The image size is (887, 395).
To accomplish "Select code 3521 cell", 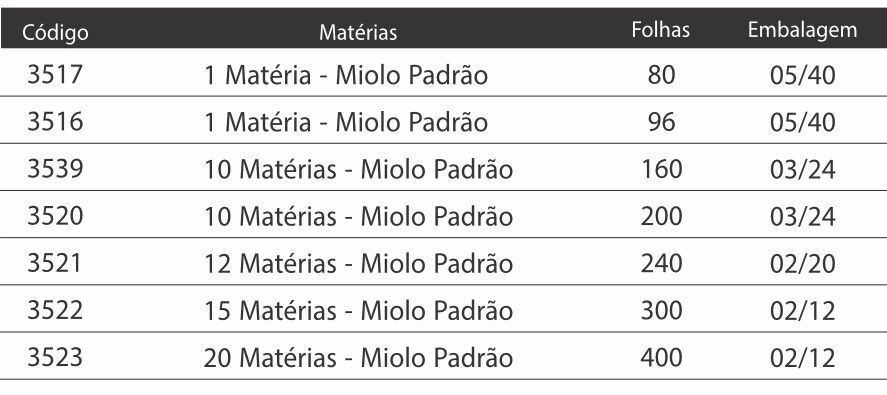I will coord(54,263).
